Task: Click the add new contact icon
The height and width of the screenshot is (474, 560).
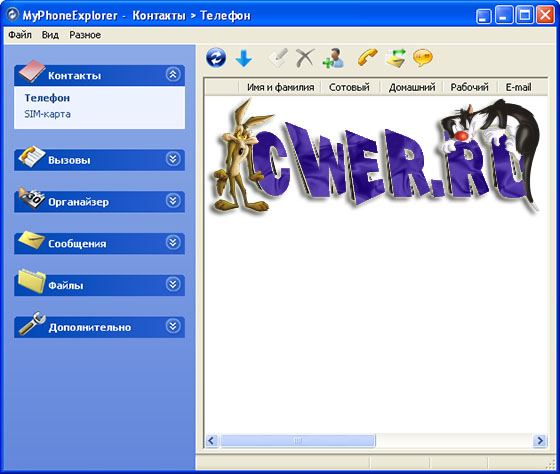Action: [x=333, y=58]
